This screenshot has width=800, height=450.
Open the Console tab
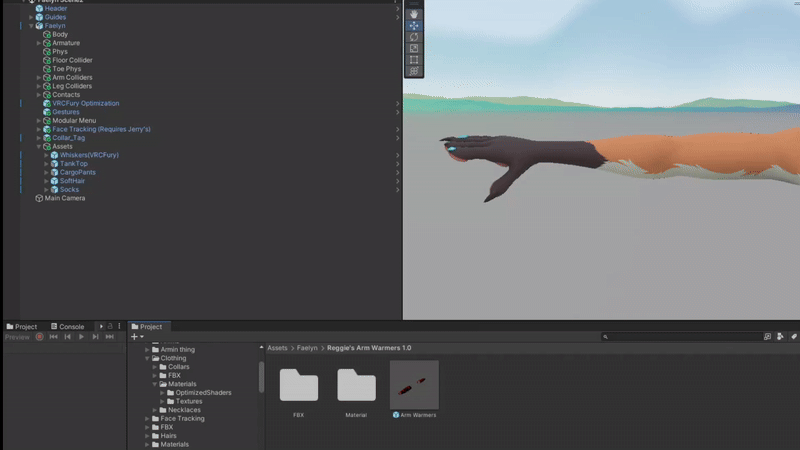[67, 327]
